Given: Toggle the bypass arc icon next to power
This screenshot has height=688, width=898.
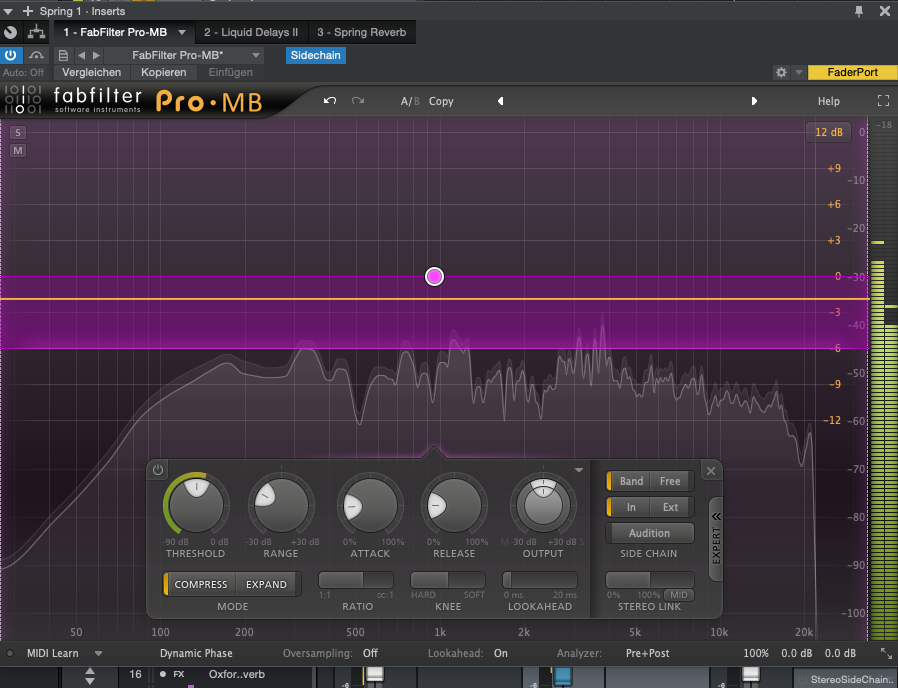Looking at the screenshot, I should [37, 55].
